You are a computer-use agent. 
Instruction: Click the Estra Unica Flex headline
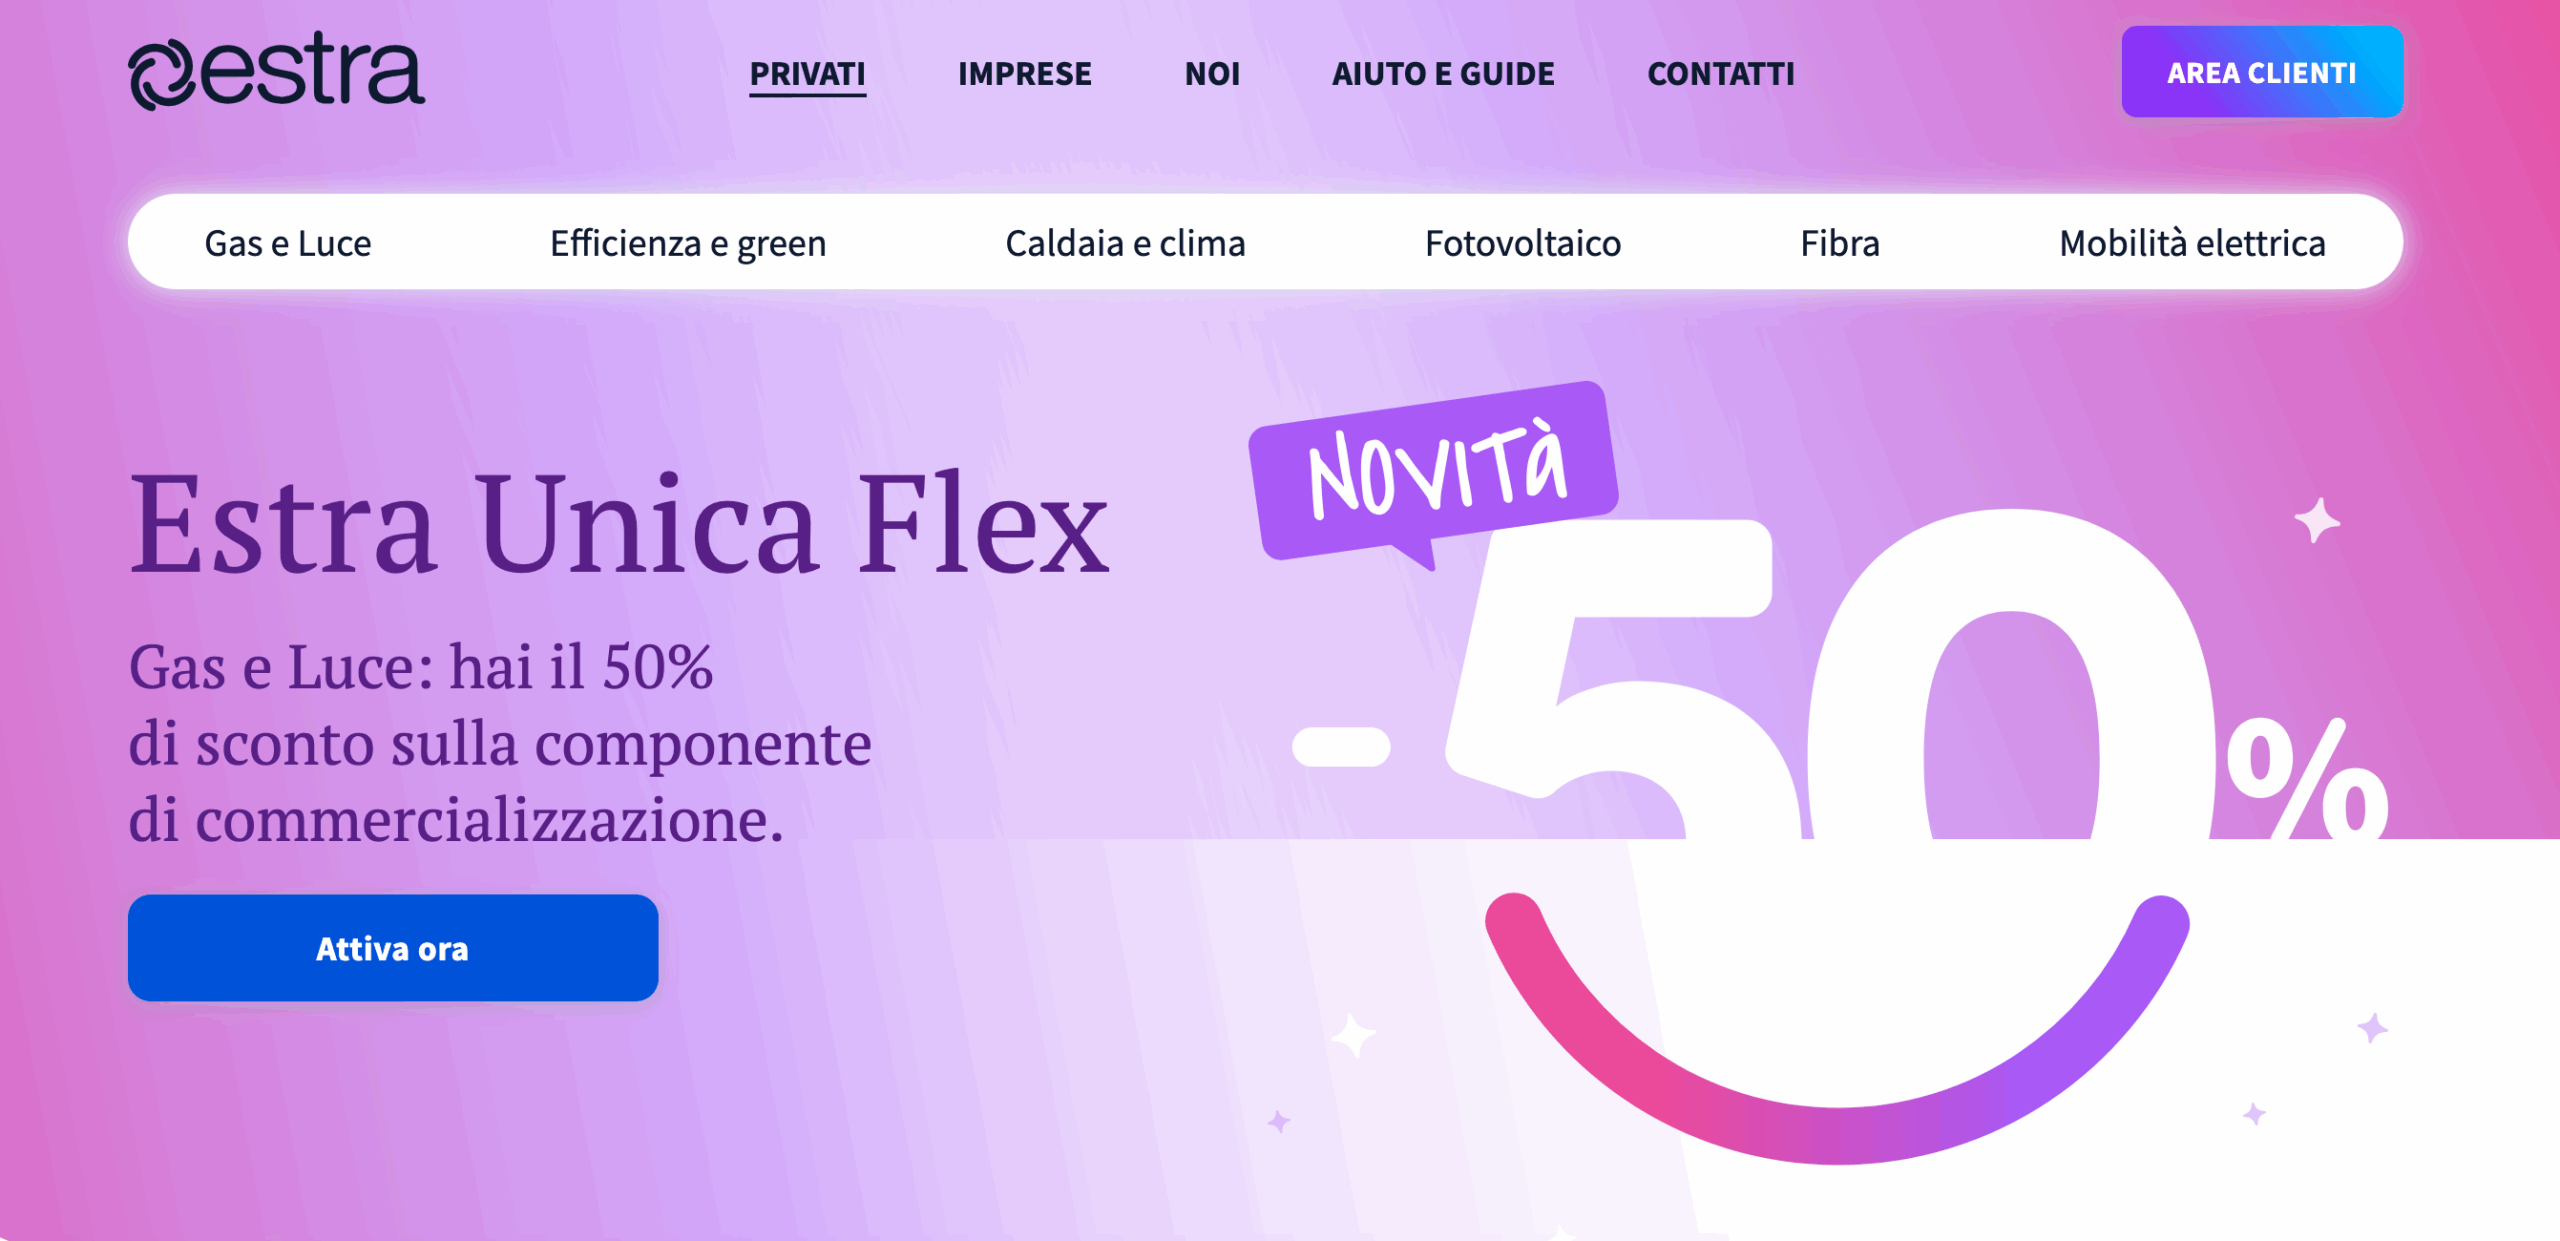tap(619, 524)
